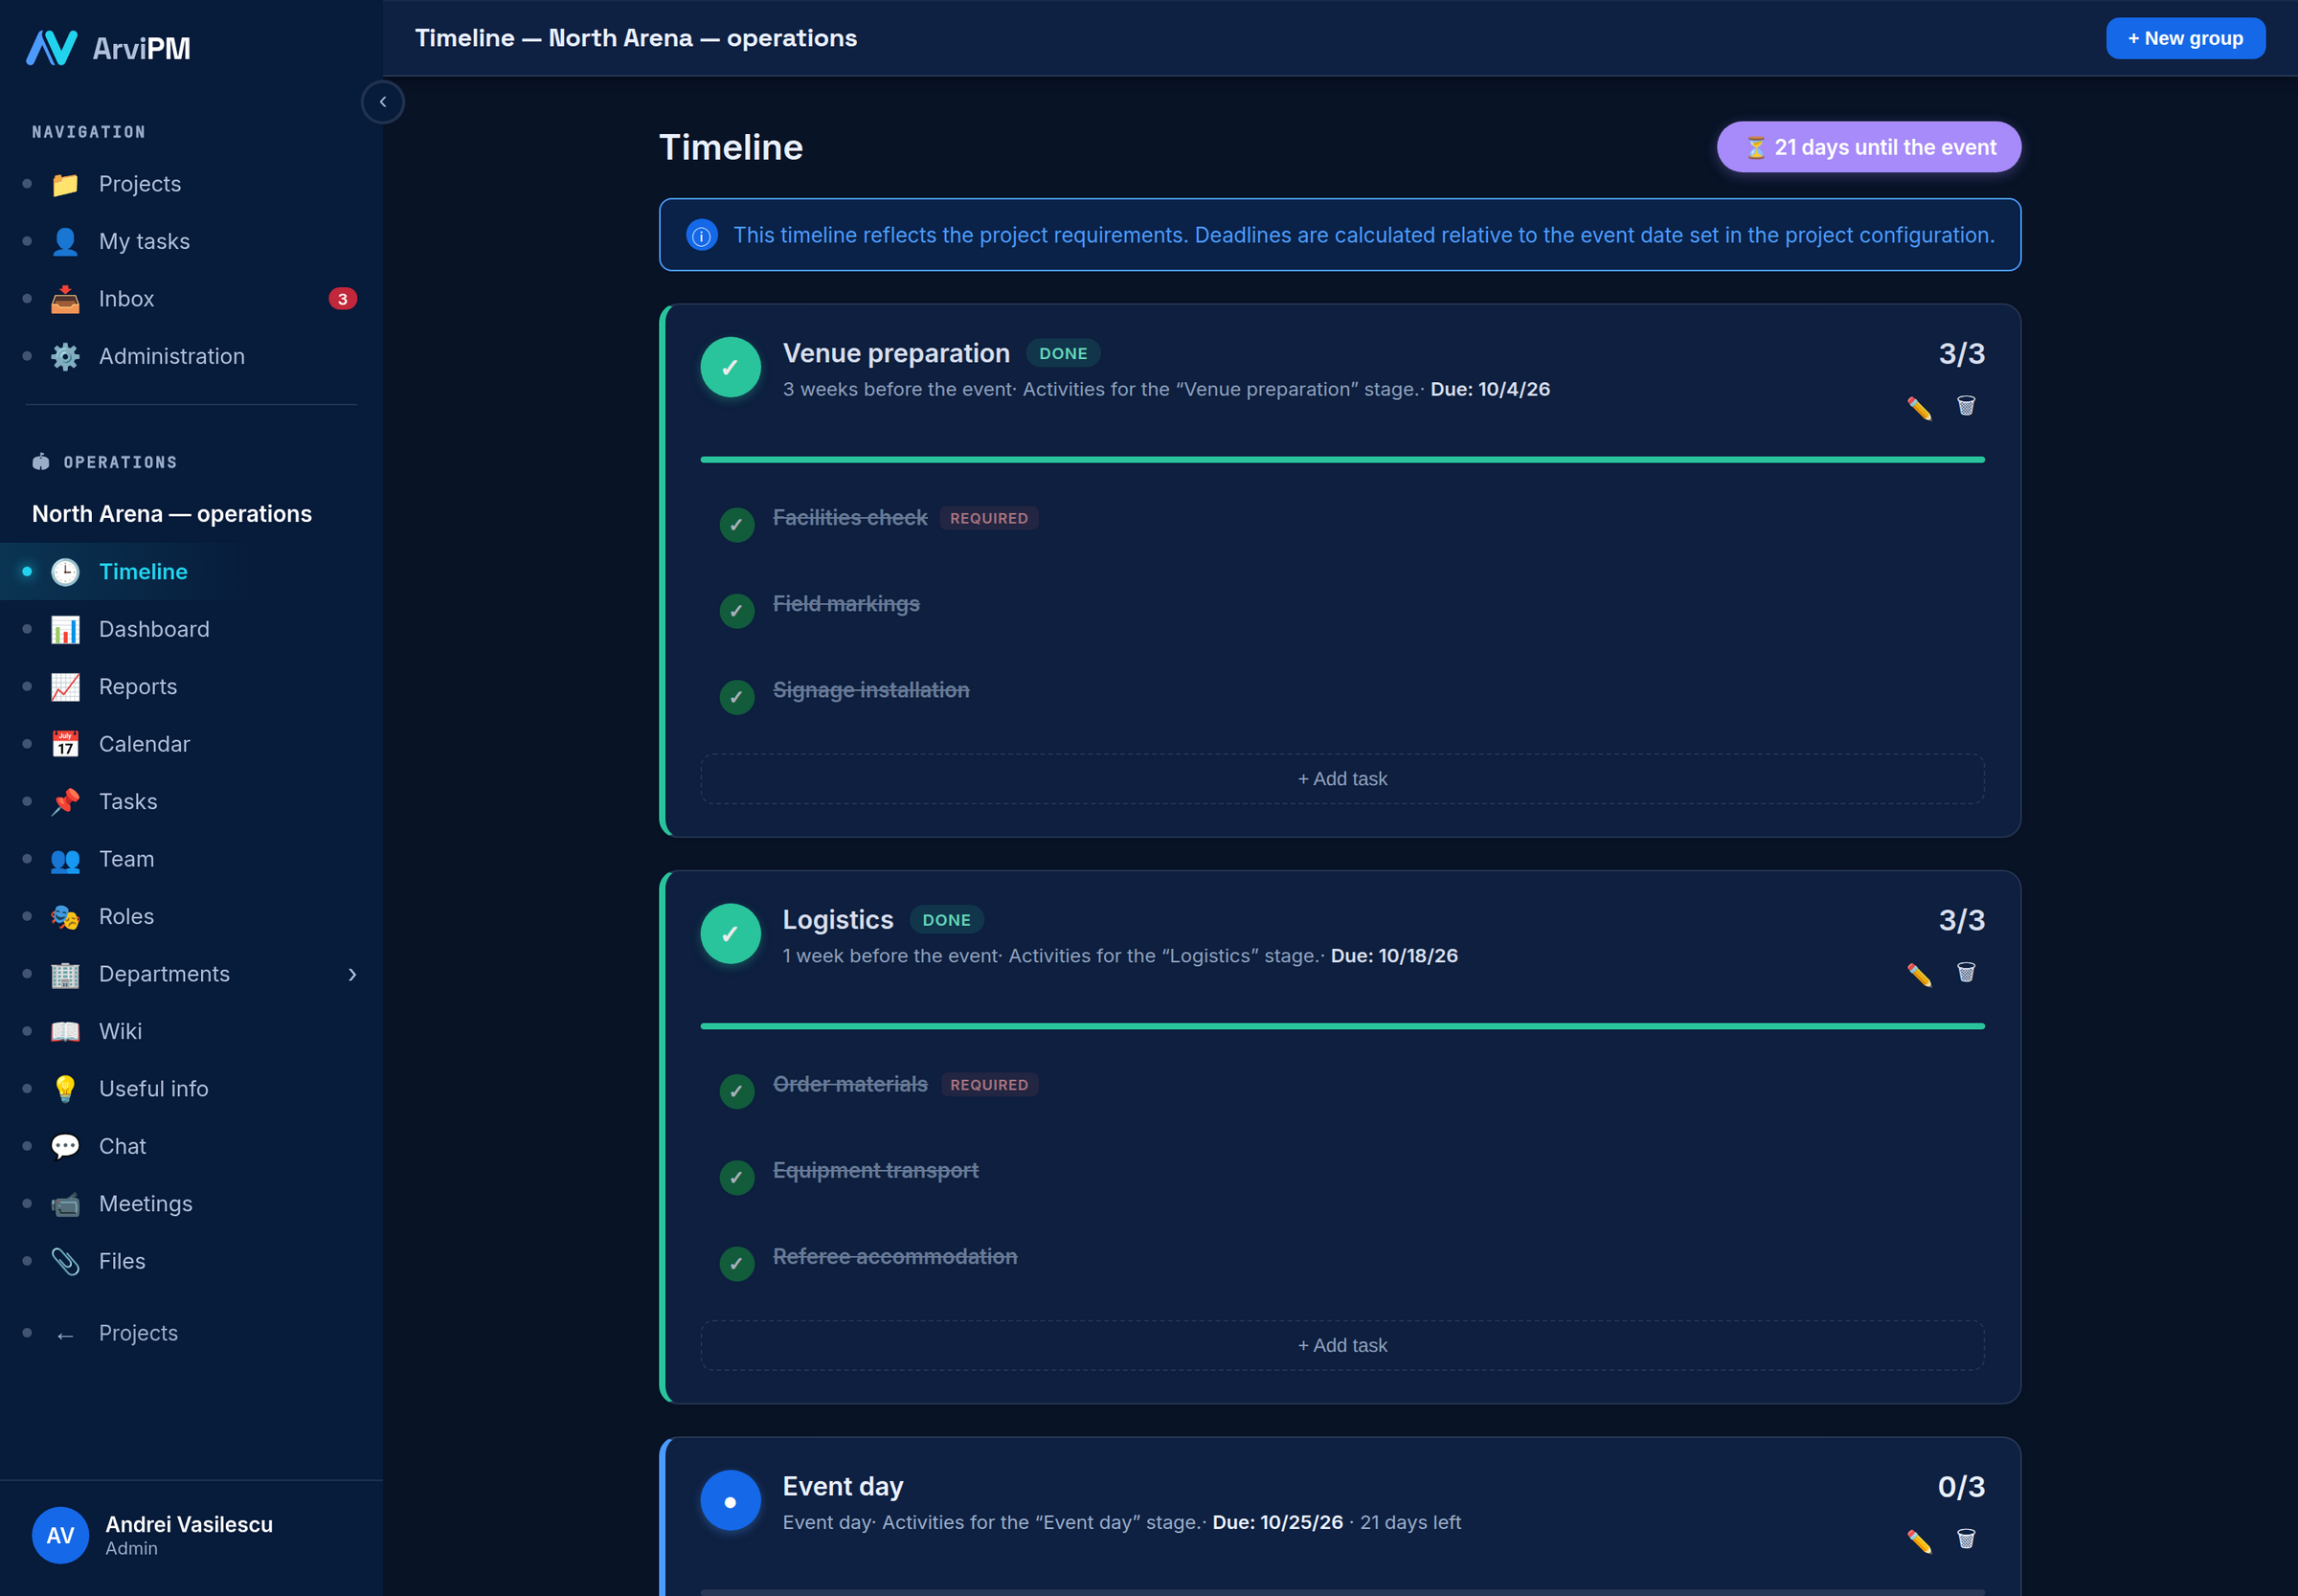The image size is (2298, 1596).
Task: Collapse the sidebar with the chevron button
Action: click(x=382, y=102)
